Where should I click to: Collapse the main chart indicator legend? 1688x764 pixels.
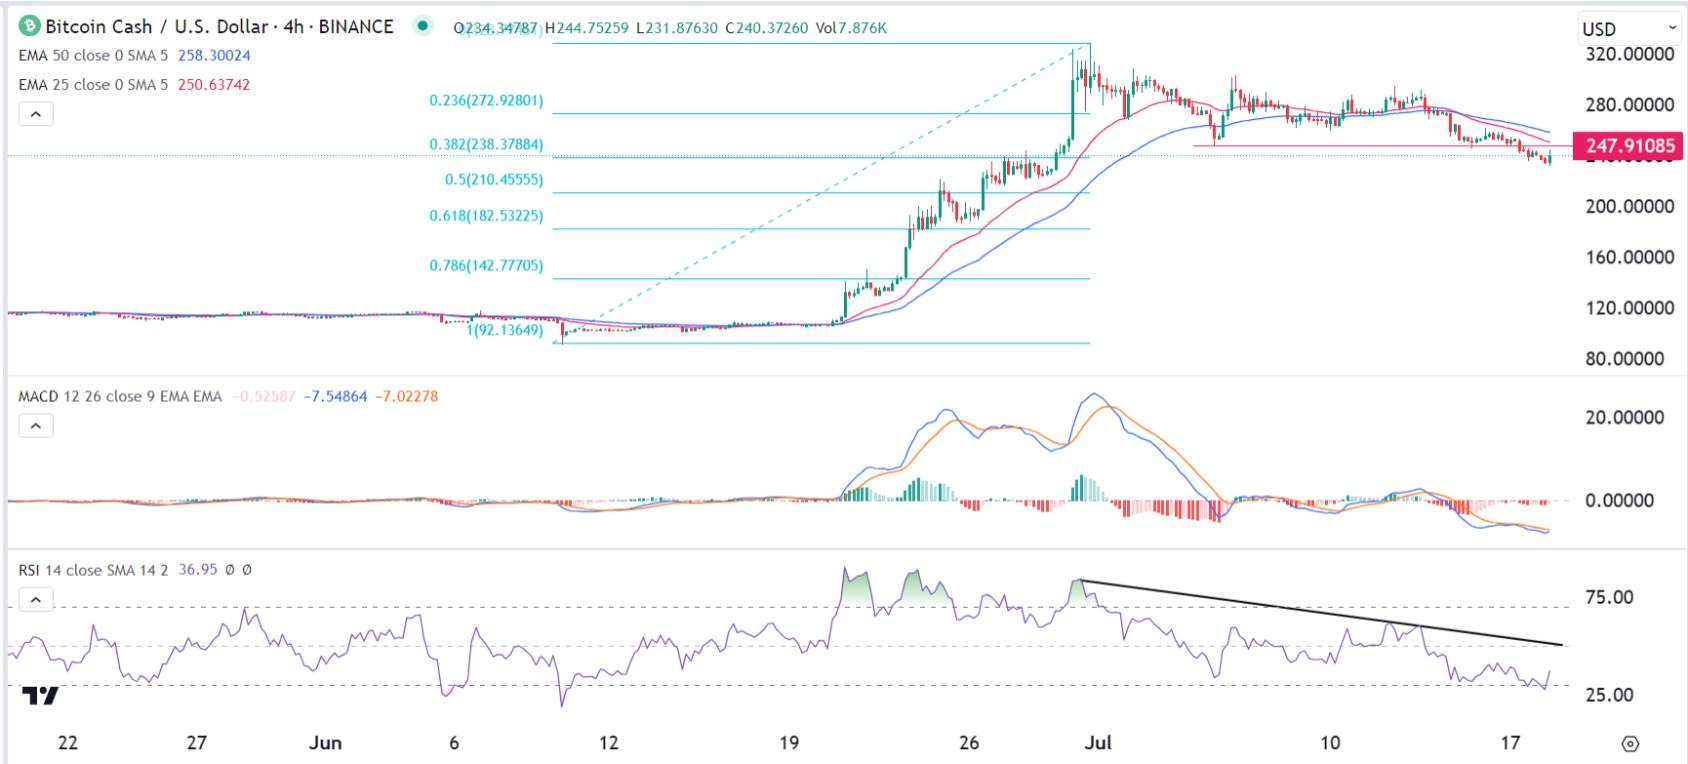click(36, 114)
